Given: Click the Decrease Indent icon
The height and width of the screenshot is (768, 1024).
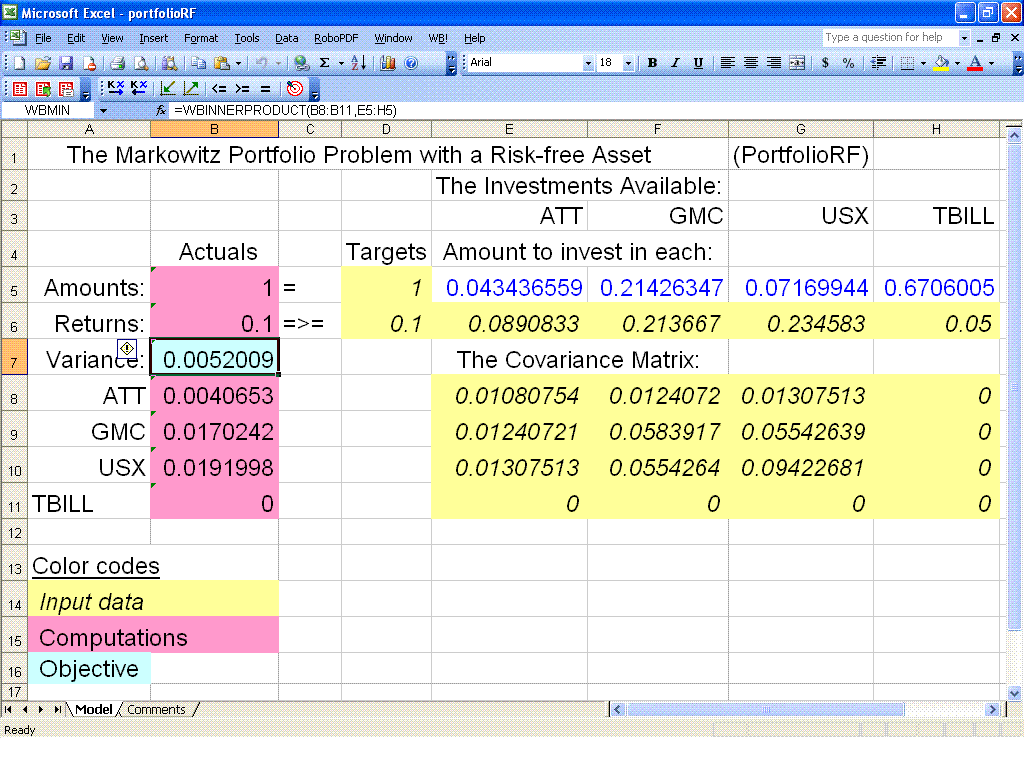Looking at the screenshot, I should pyautogui.click(x=878, y=63).
